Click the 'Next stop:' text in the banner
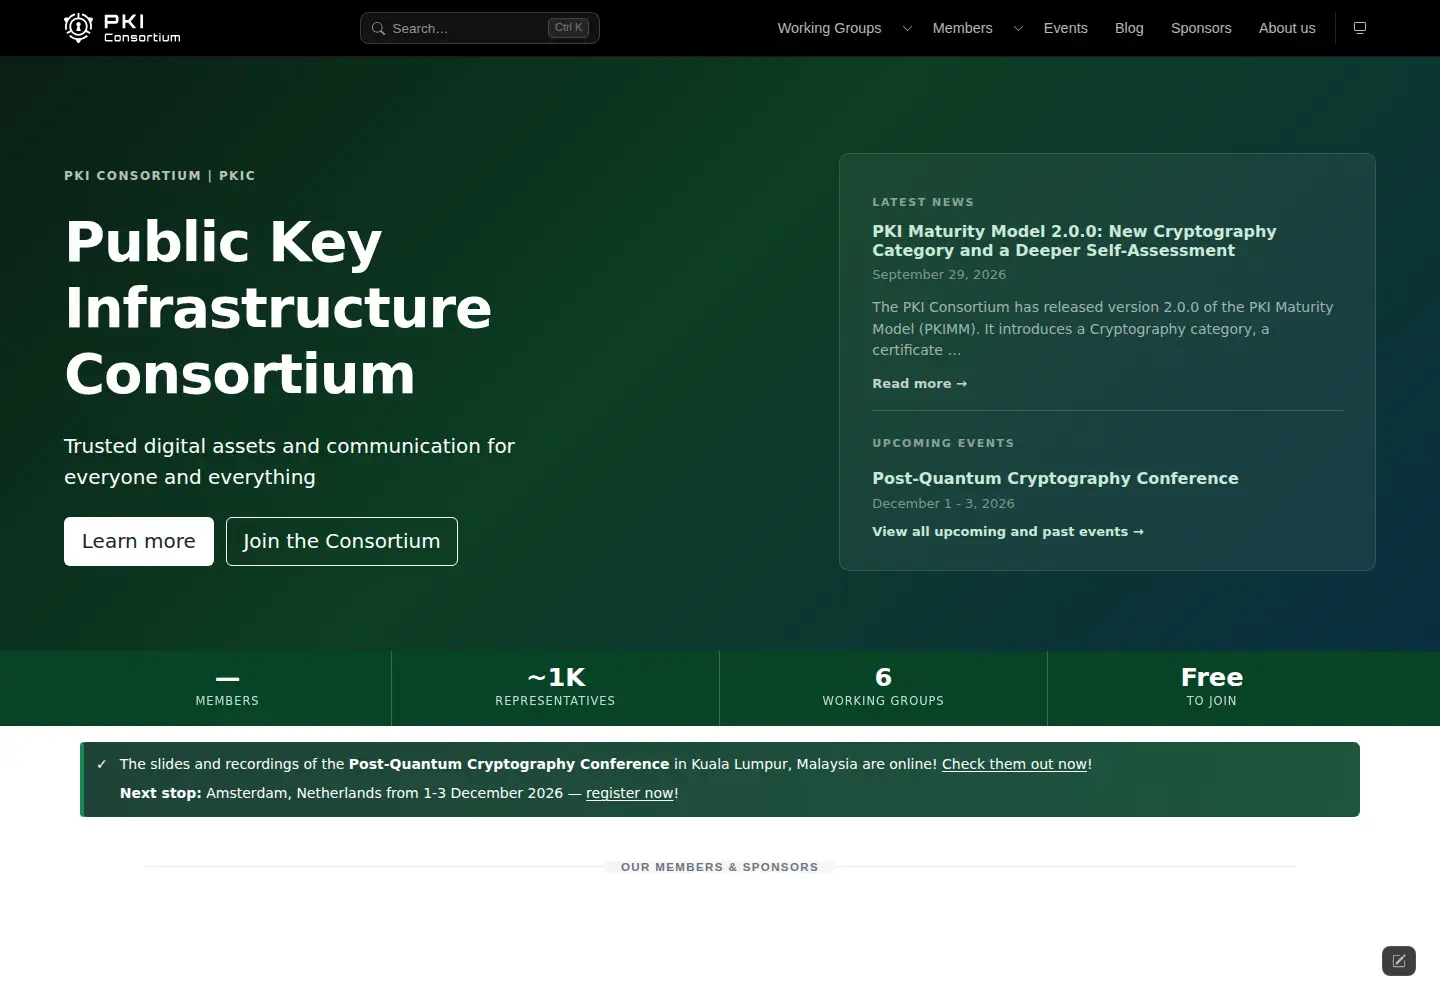The image size is (1440, 1000). (161, 793)
